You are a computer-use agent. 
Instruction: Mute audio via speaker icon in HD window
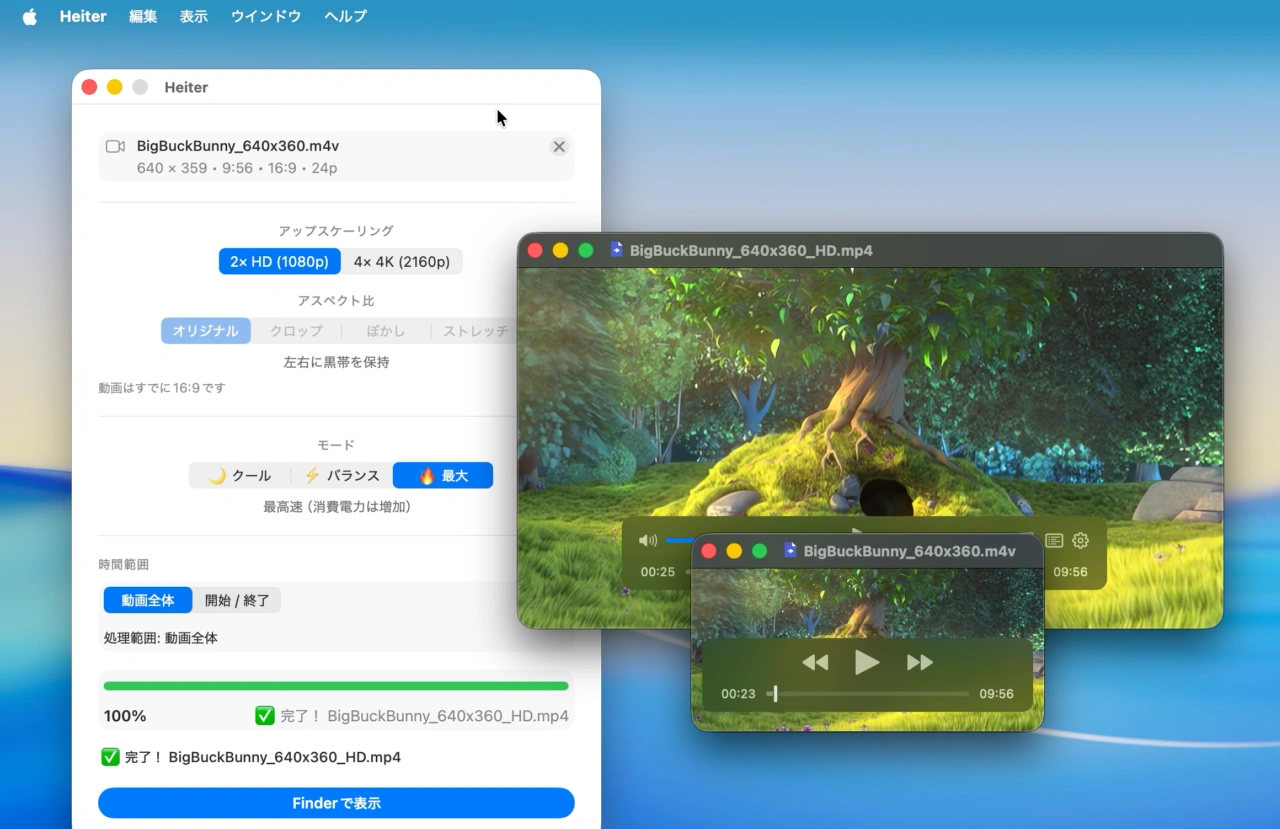(648, 541)
